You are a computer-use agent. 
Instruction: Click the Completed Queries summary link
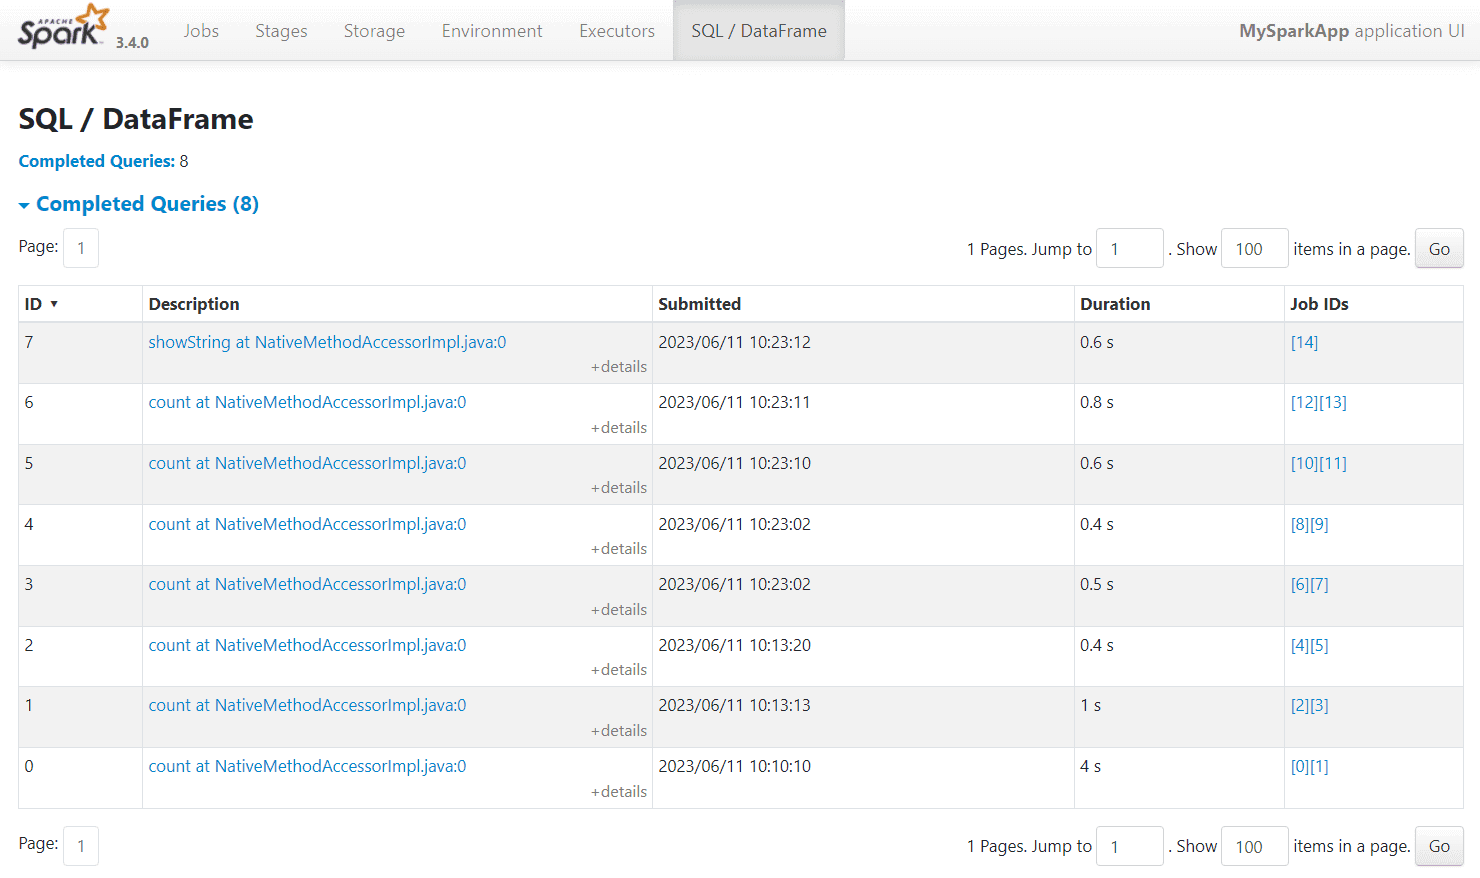coord(97,161)
